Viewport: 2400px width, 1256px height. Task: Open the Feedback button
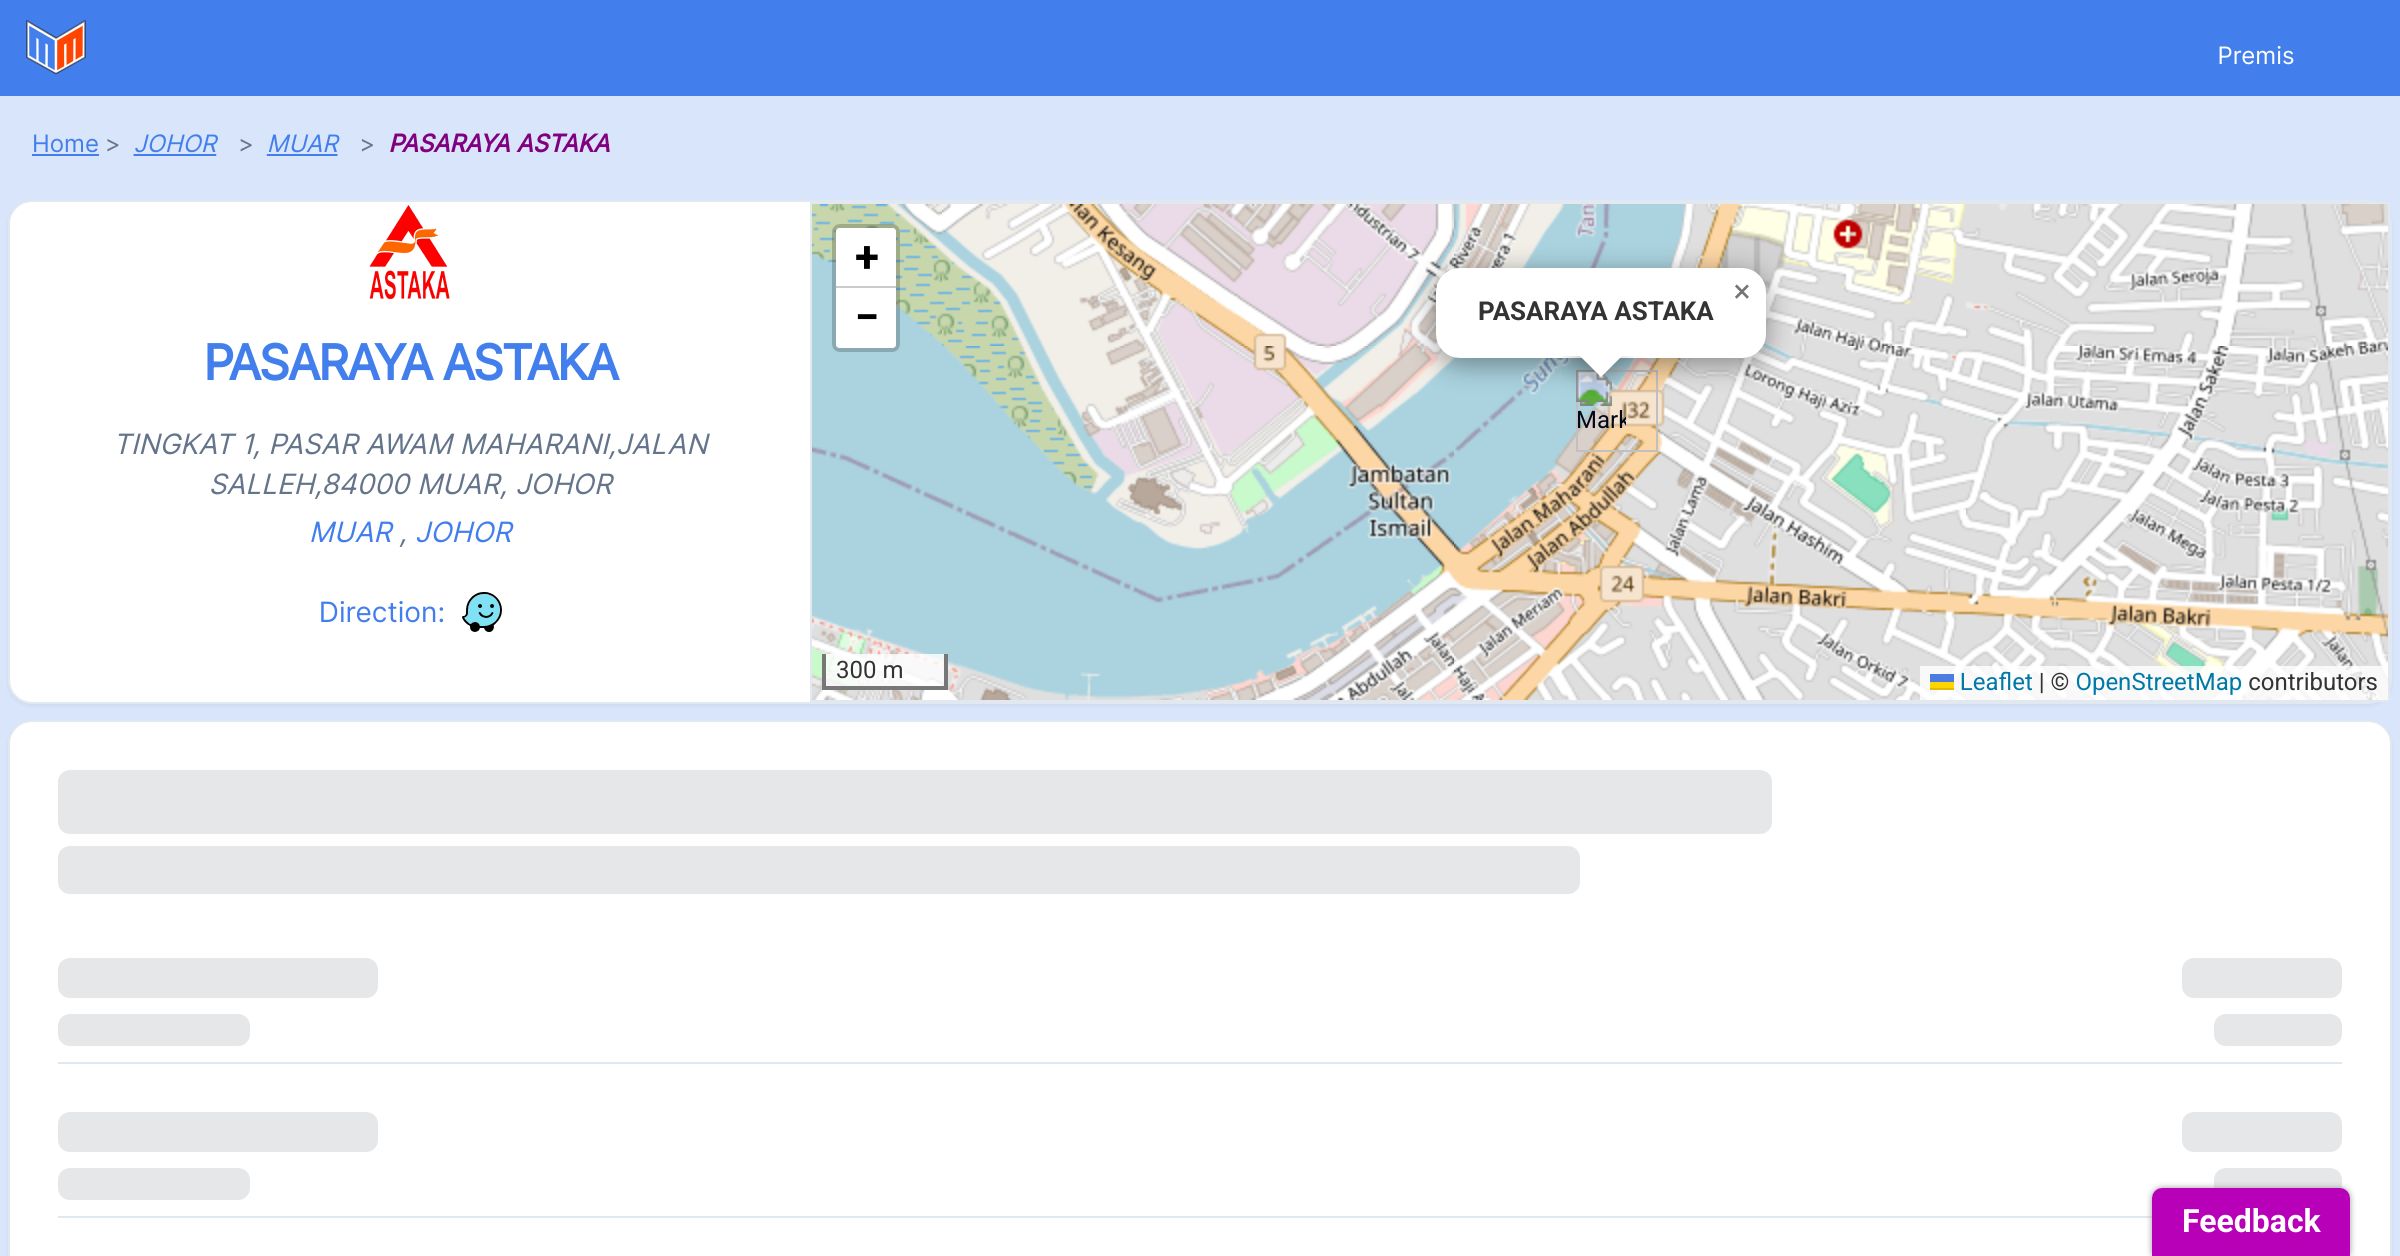[x=2250, y=1220]
